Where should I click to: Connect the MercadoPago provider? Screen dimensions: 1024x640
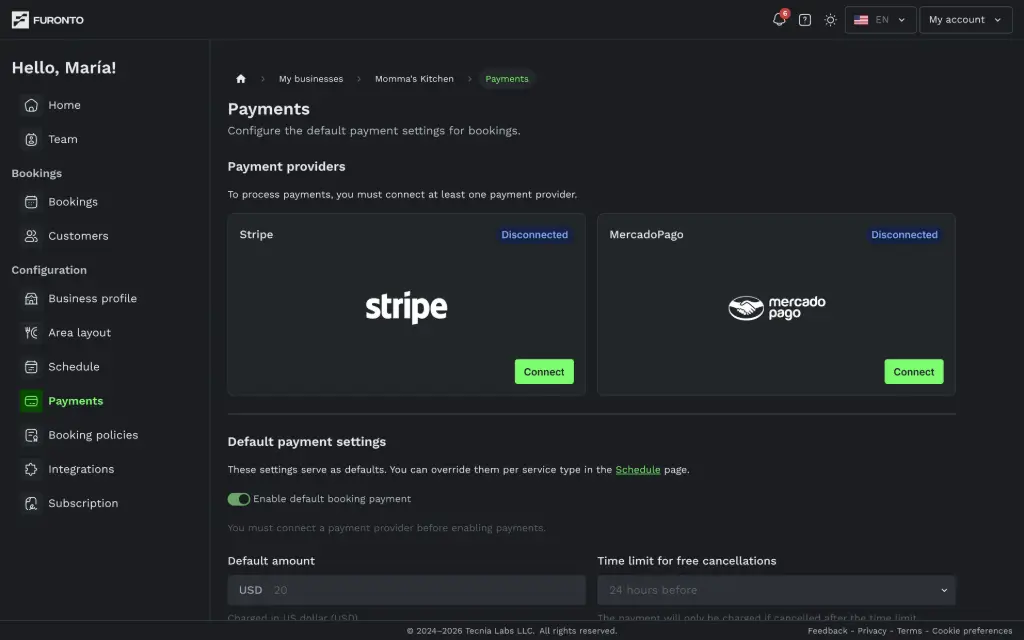tap(914, 372)
